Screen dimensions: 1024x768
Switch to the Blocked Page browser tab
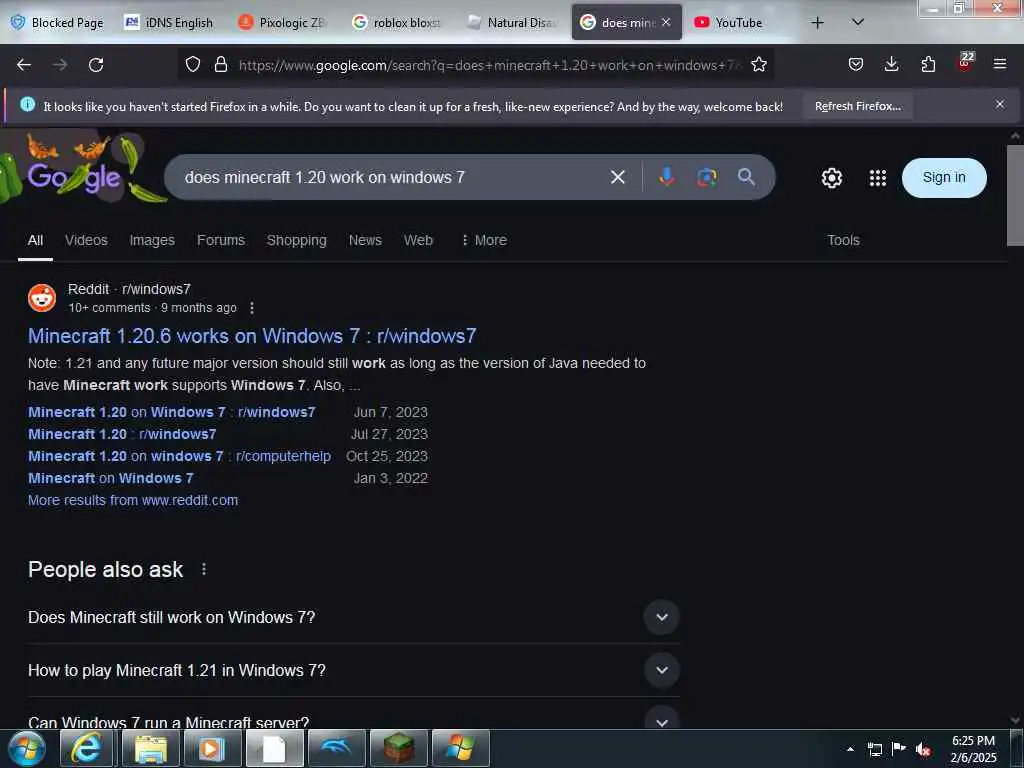pos(57,23)
